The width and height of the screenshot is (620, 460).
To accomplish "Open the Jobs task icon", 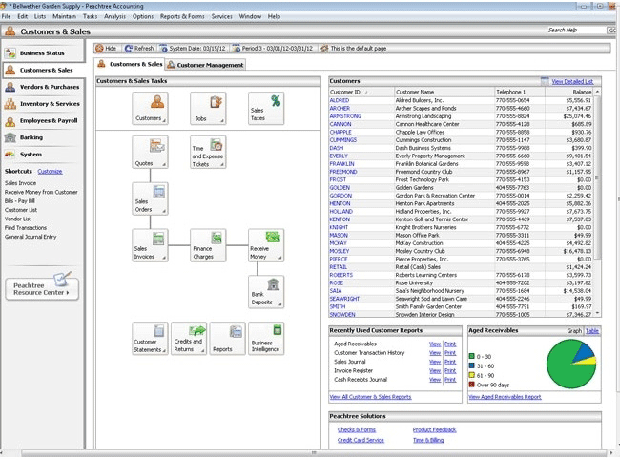I will (x=208, y=108).
